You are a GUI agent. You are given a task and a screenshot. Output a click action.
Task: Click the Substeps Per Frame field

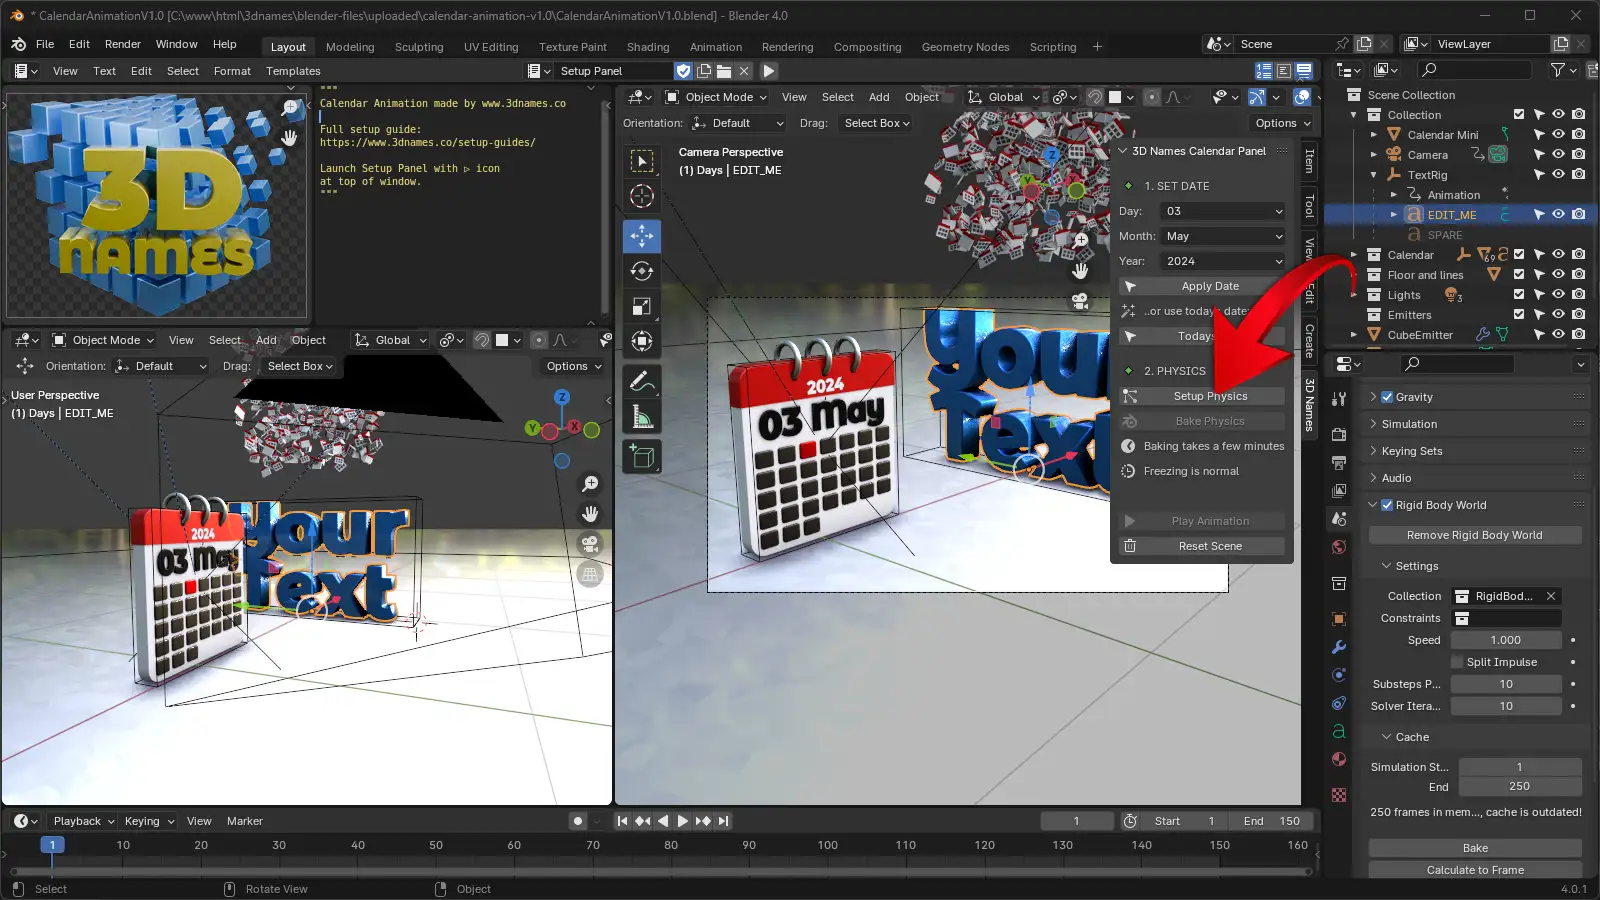point(1506,684)
